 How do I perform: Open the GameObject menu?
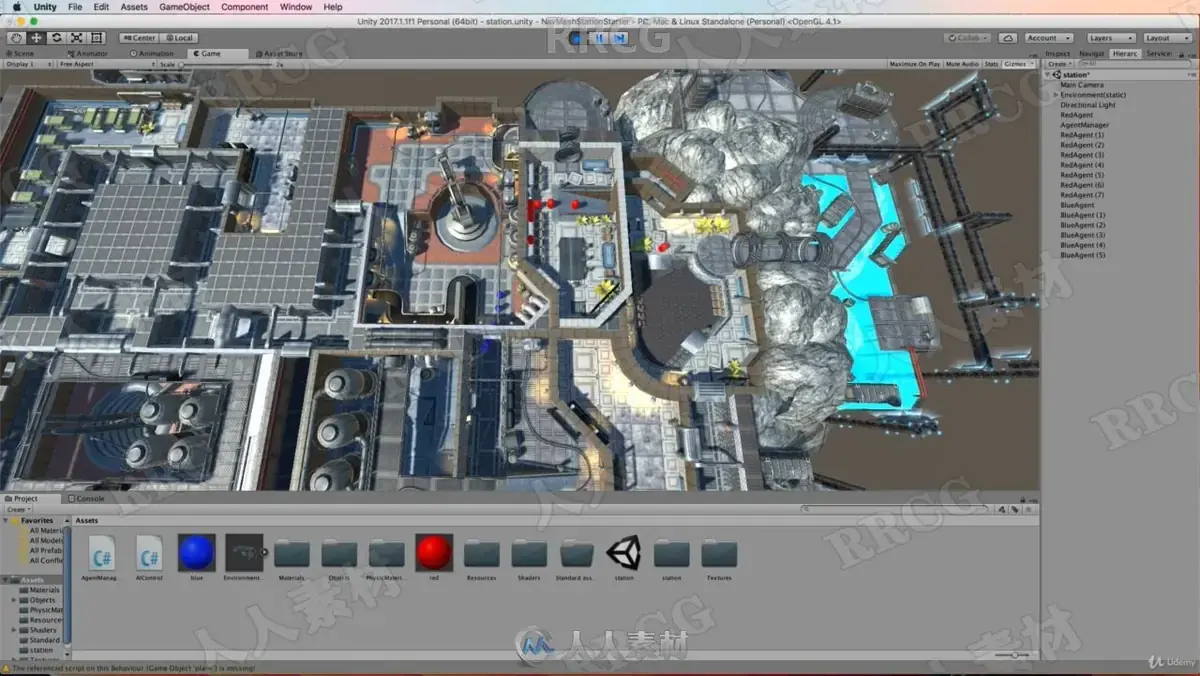(184, 7)
